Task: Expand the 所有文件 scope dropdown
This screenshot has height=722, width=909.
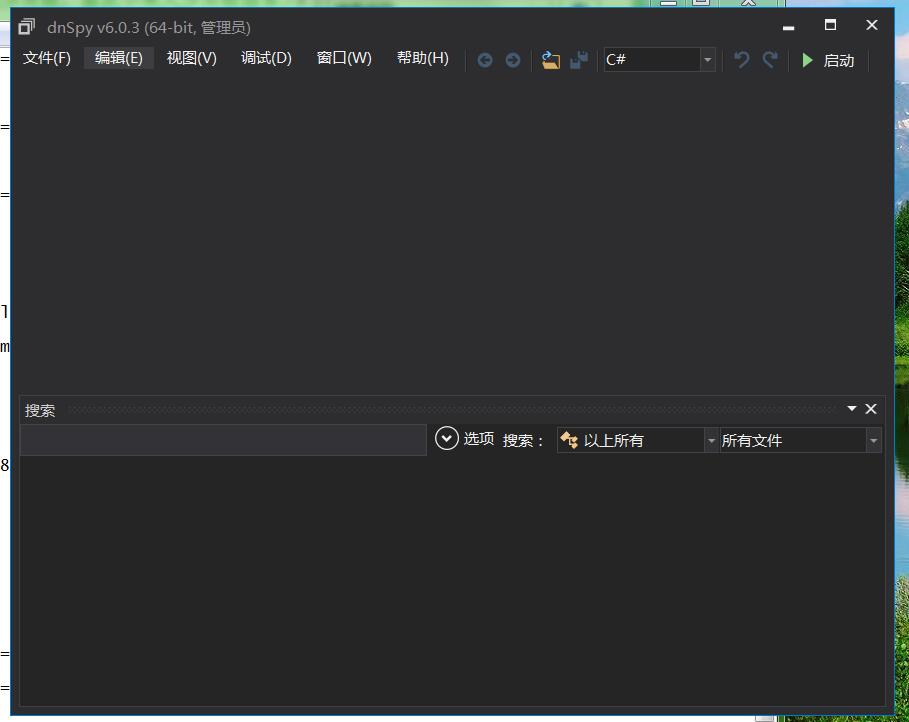Action: pos(873,440)
